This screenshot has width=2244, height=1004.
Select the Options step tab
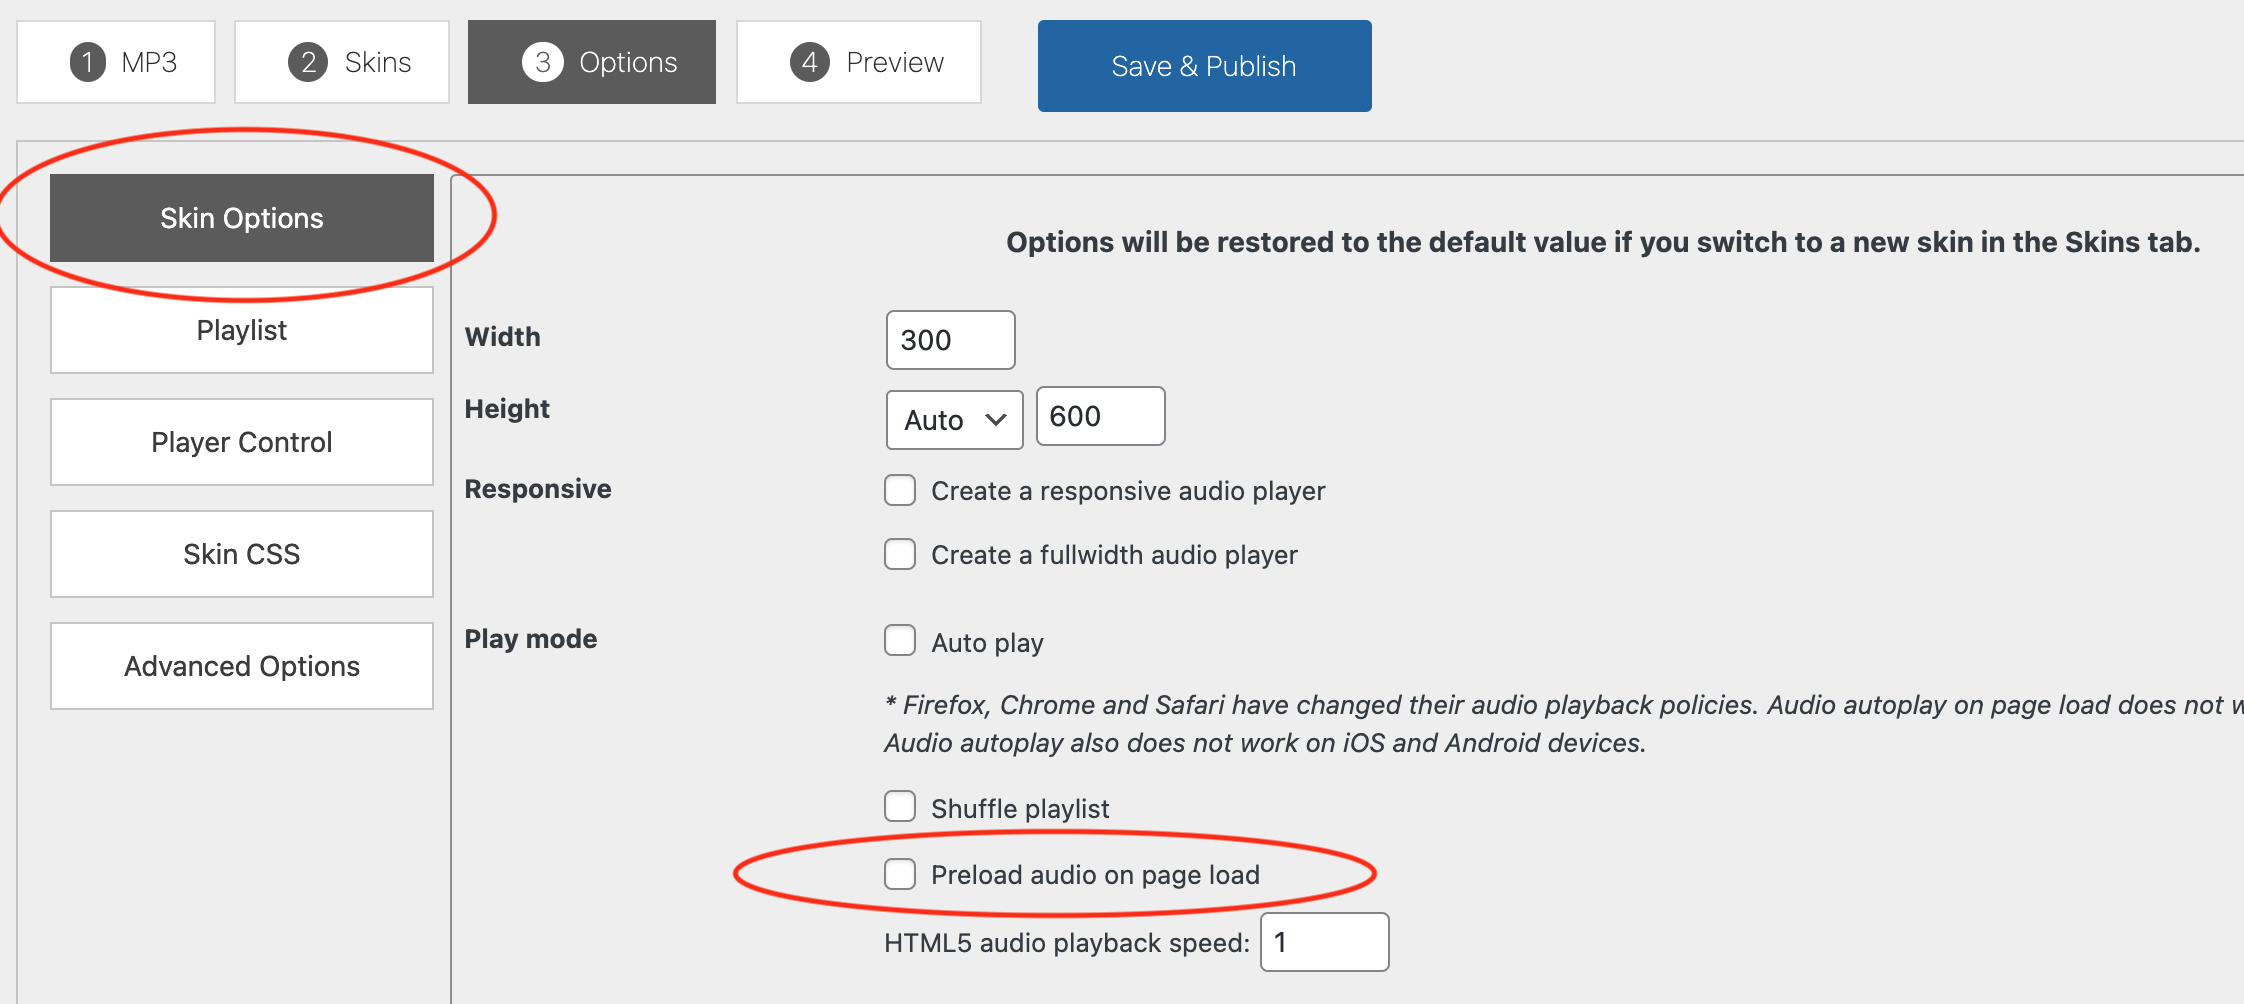pyautogui.click(x=592, y=62)
